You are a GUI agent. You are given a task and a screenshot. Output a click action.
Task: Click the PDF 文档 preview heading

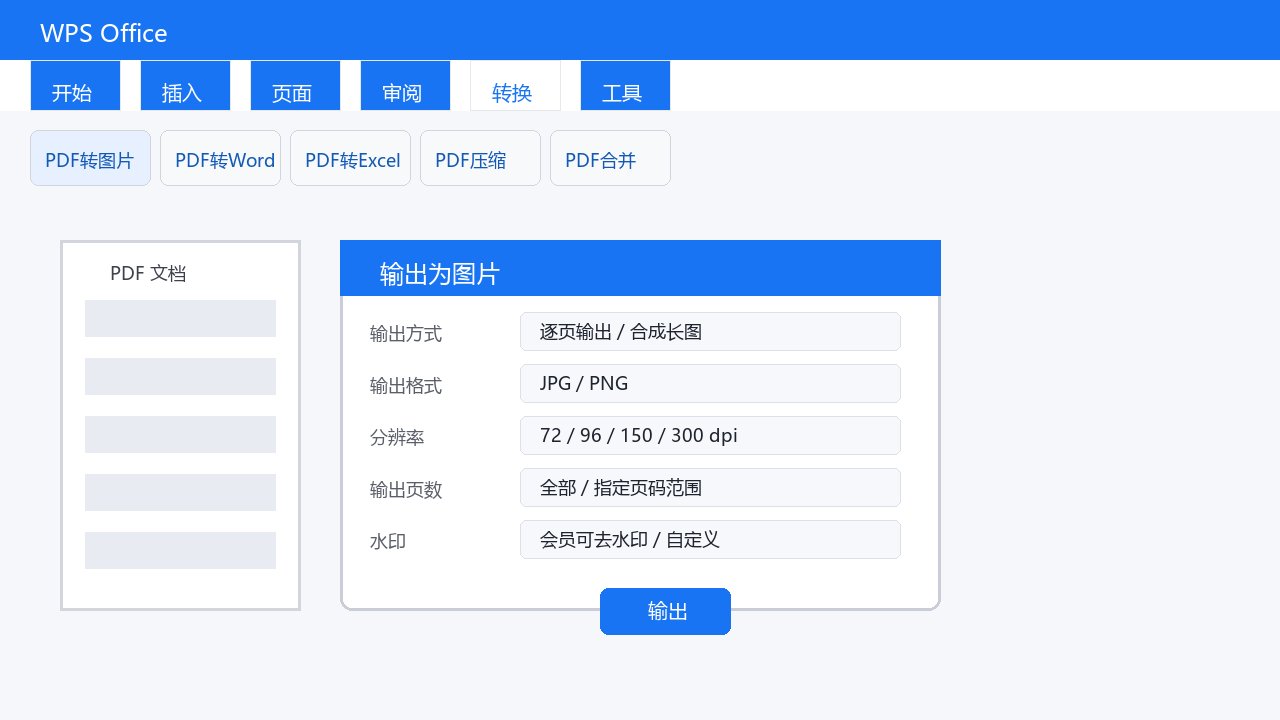[x=148, y=273]
